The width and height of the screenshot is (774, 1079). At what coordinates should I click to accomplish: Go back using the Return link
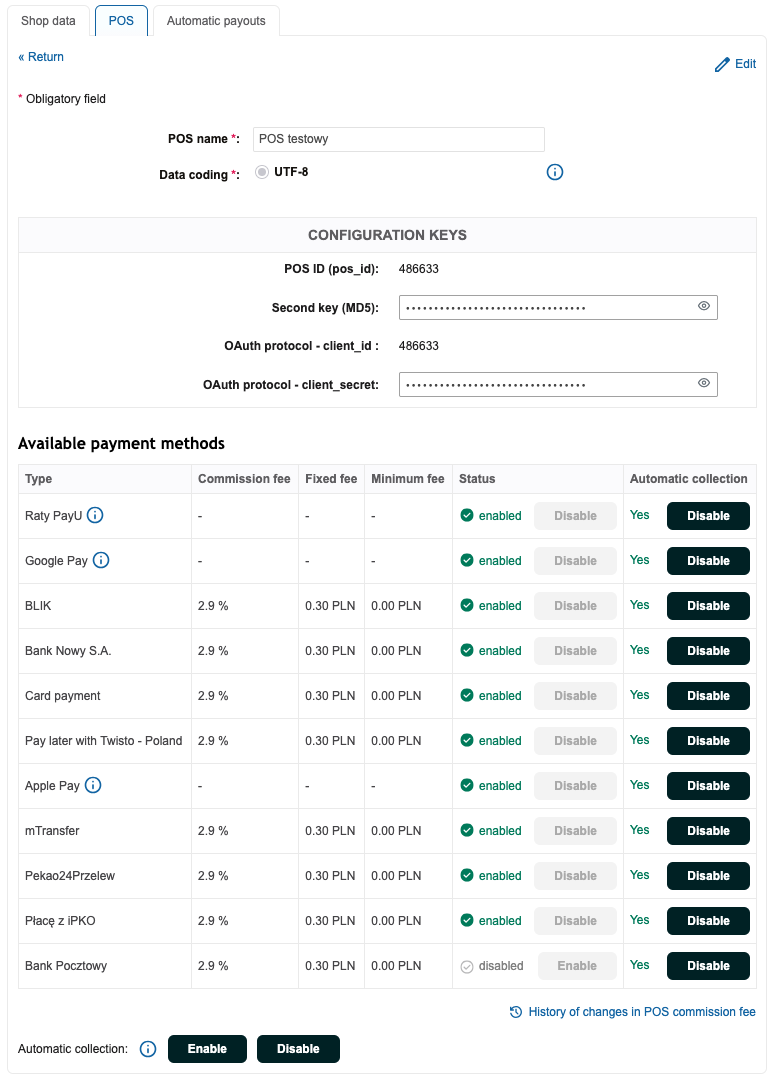(x=41, y=57)
